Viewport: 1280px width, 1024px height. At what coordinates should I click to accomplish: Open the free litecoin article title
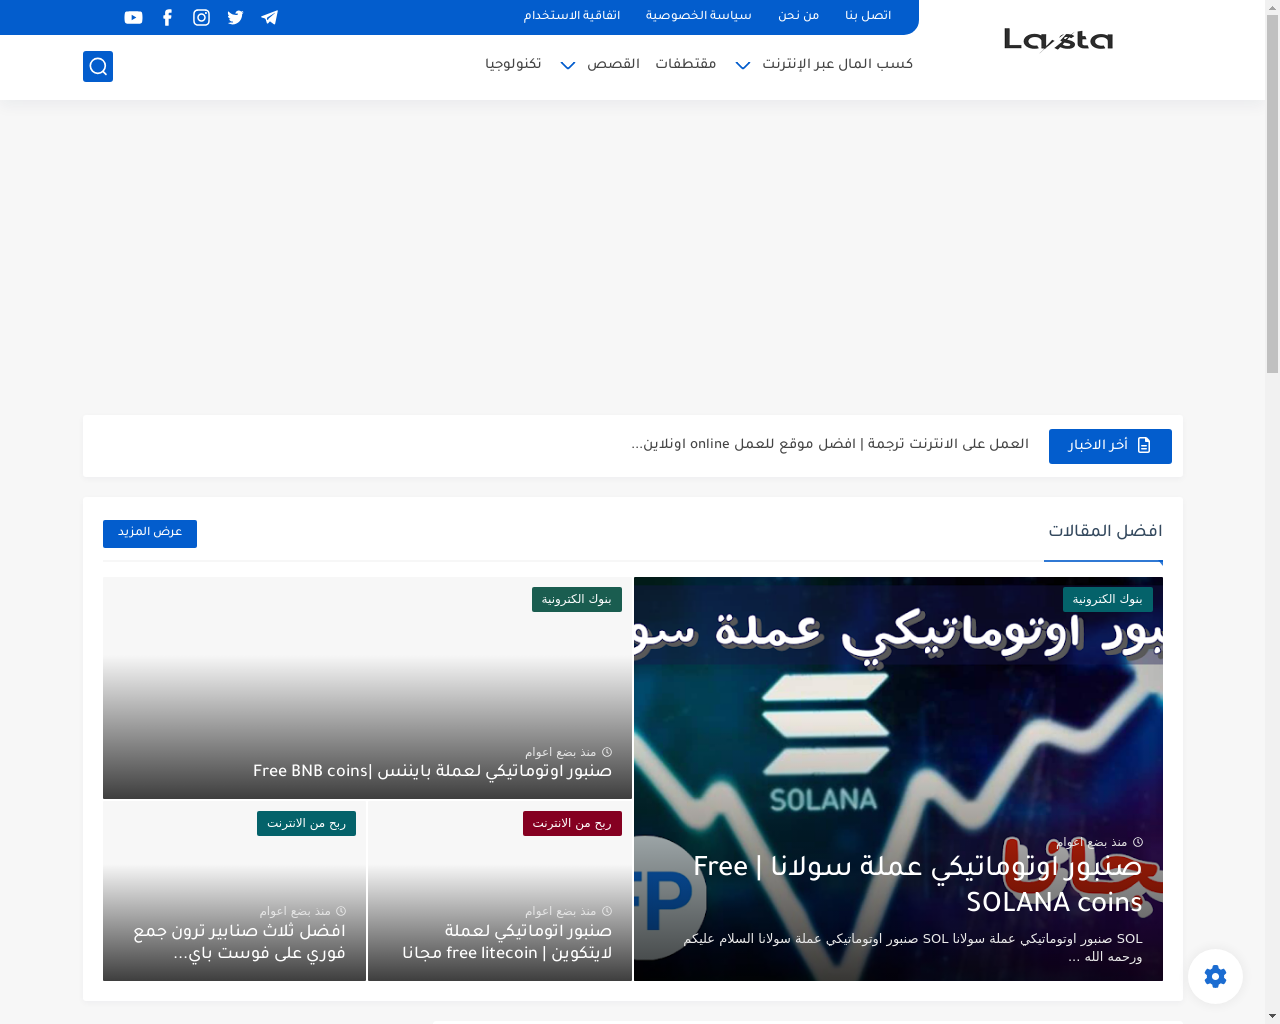pyautogui.click(x=507, y=942)
